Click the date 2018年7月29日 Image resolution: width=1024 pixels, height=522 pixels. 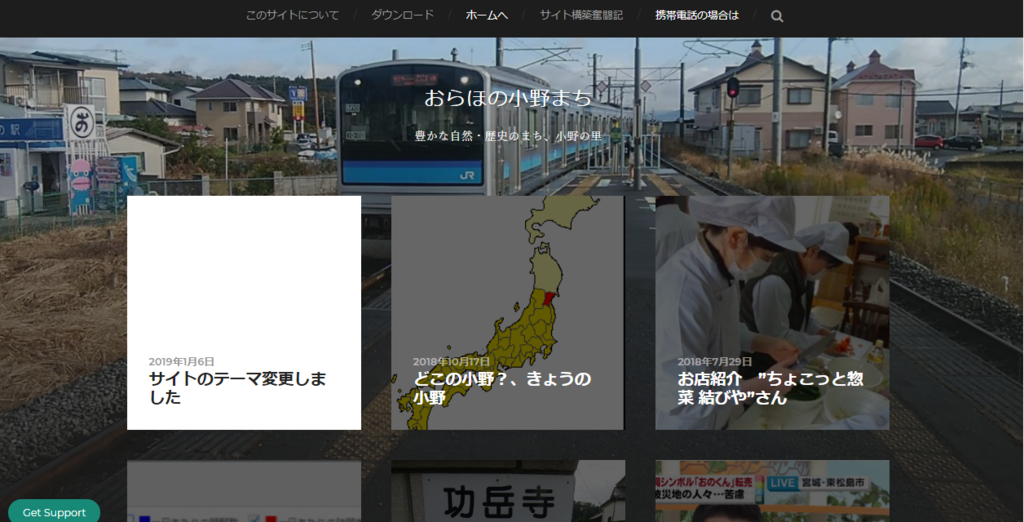(x=714, y=361)
